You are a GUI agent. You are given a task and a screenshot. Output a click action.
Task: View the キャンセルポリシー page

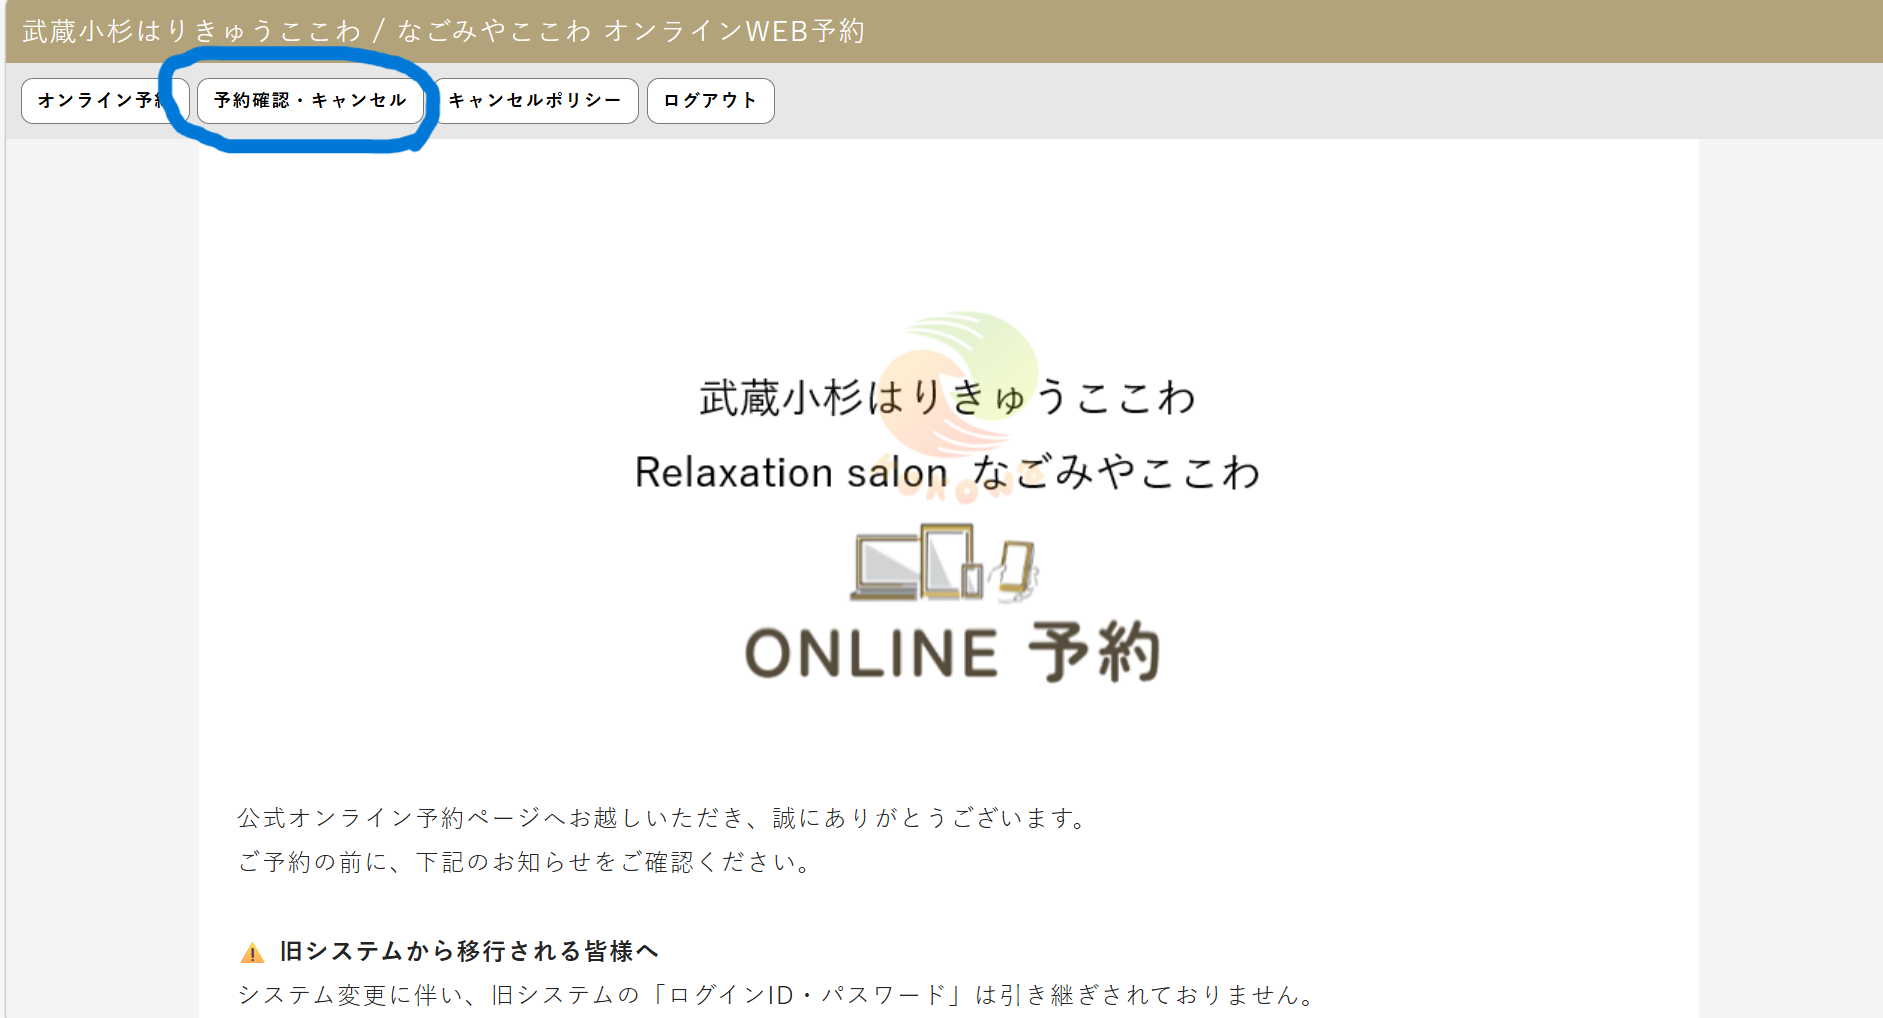click(535, 101)
